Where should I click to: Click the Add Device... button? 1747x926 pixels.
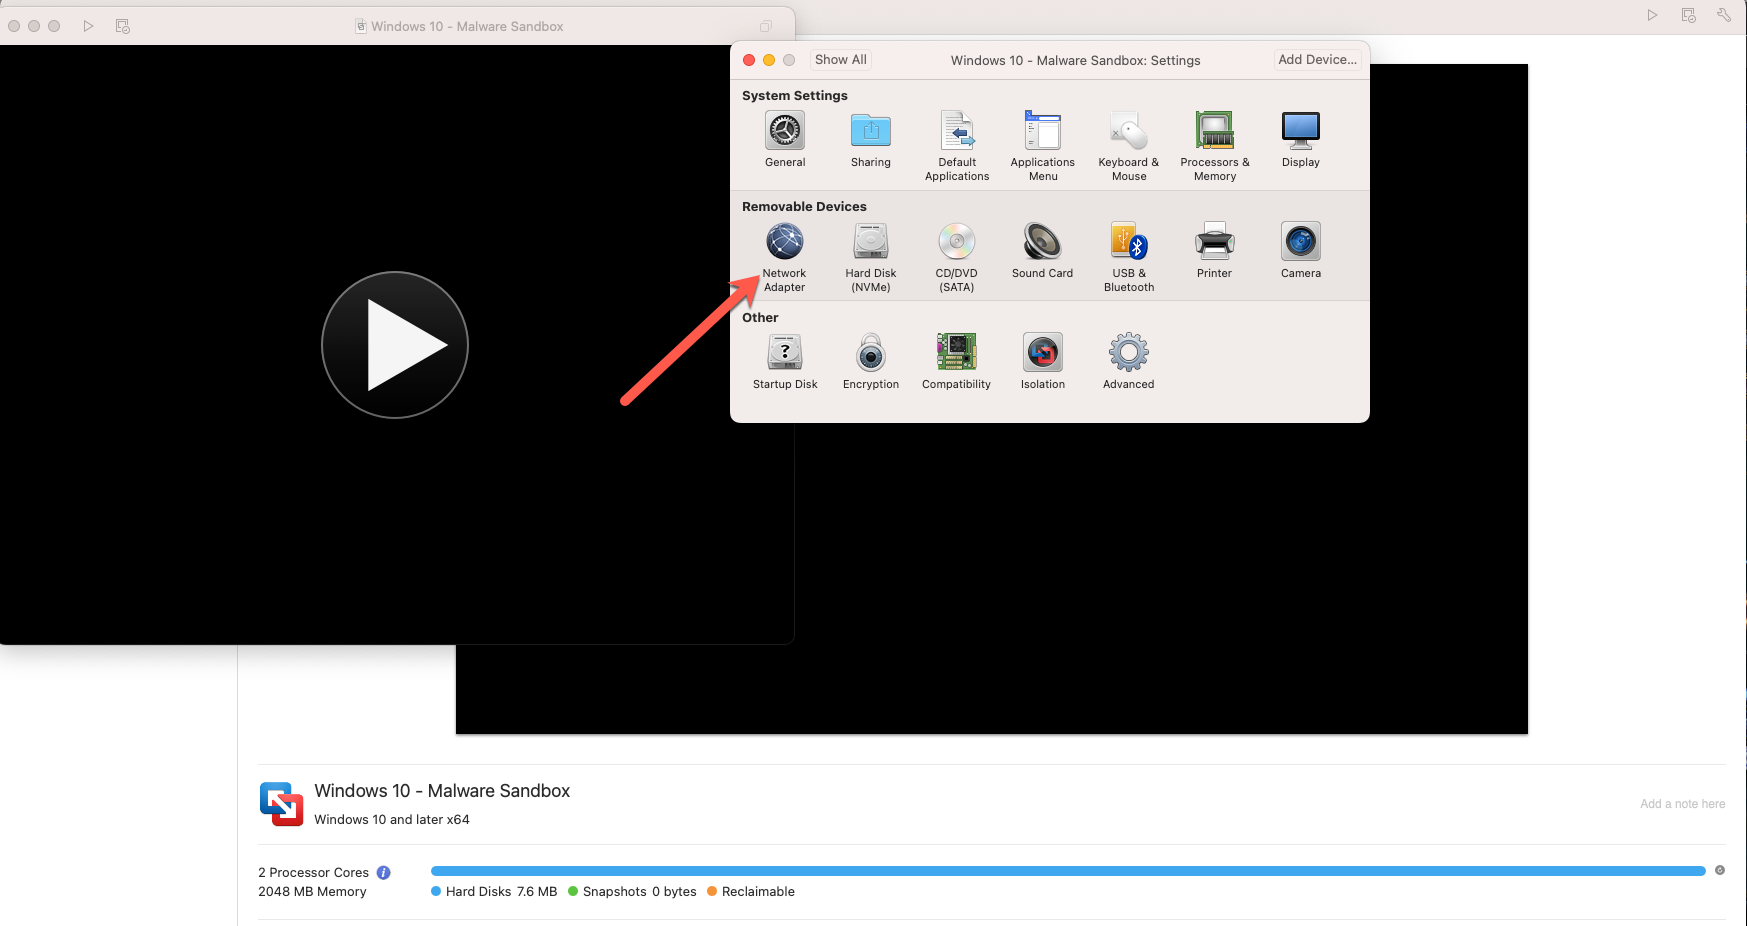pos(1316,59)
